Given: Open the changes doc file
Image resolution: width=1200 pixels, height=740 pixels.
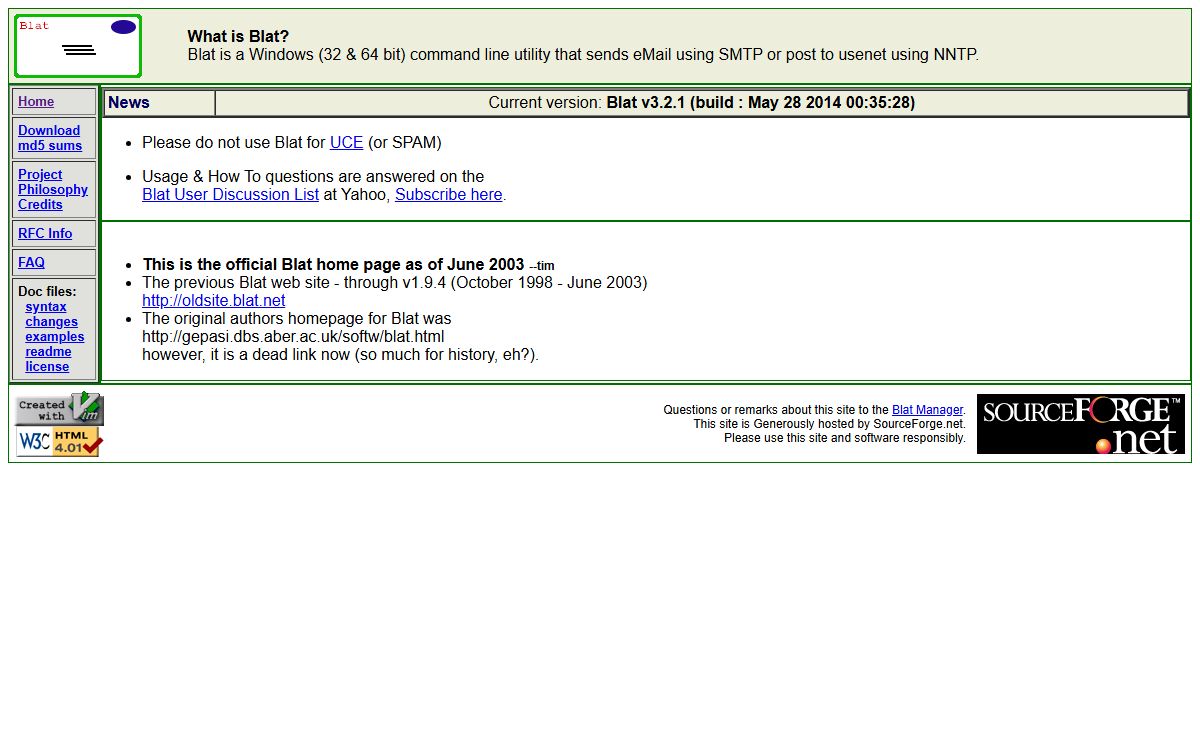Looking at the screenshot, I should 51,321.
